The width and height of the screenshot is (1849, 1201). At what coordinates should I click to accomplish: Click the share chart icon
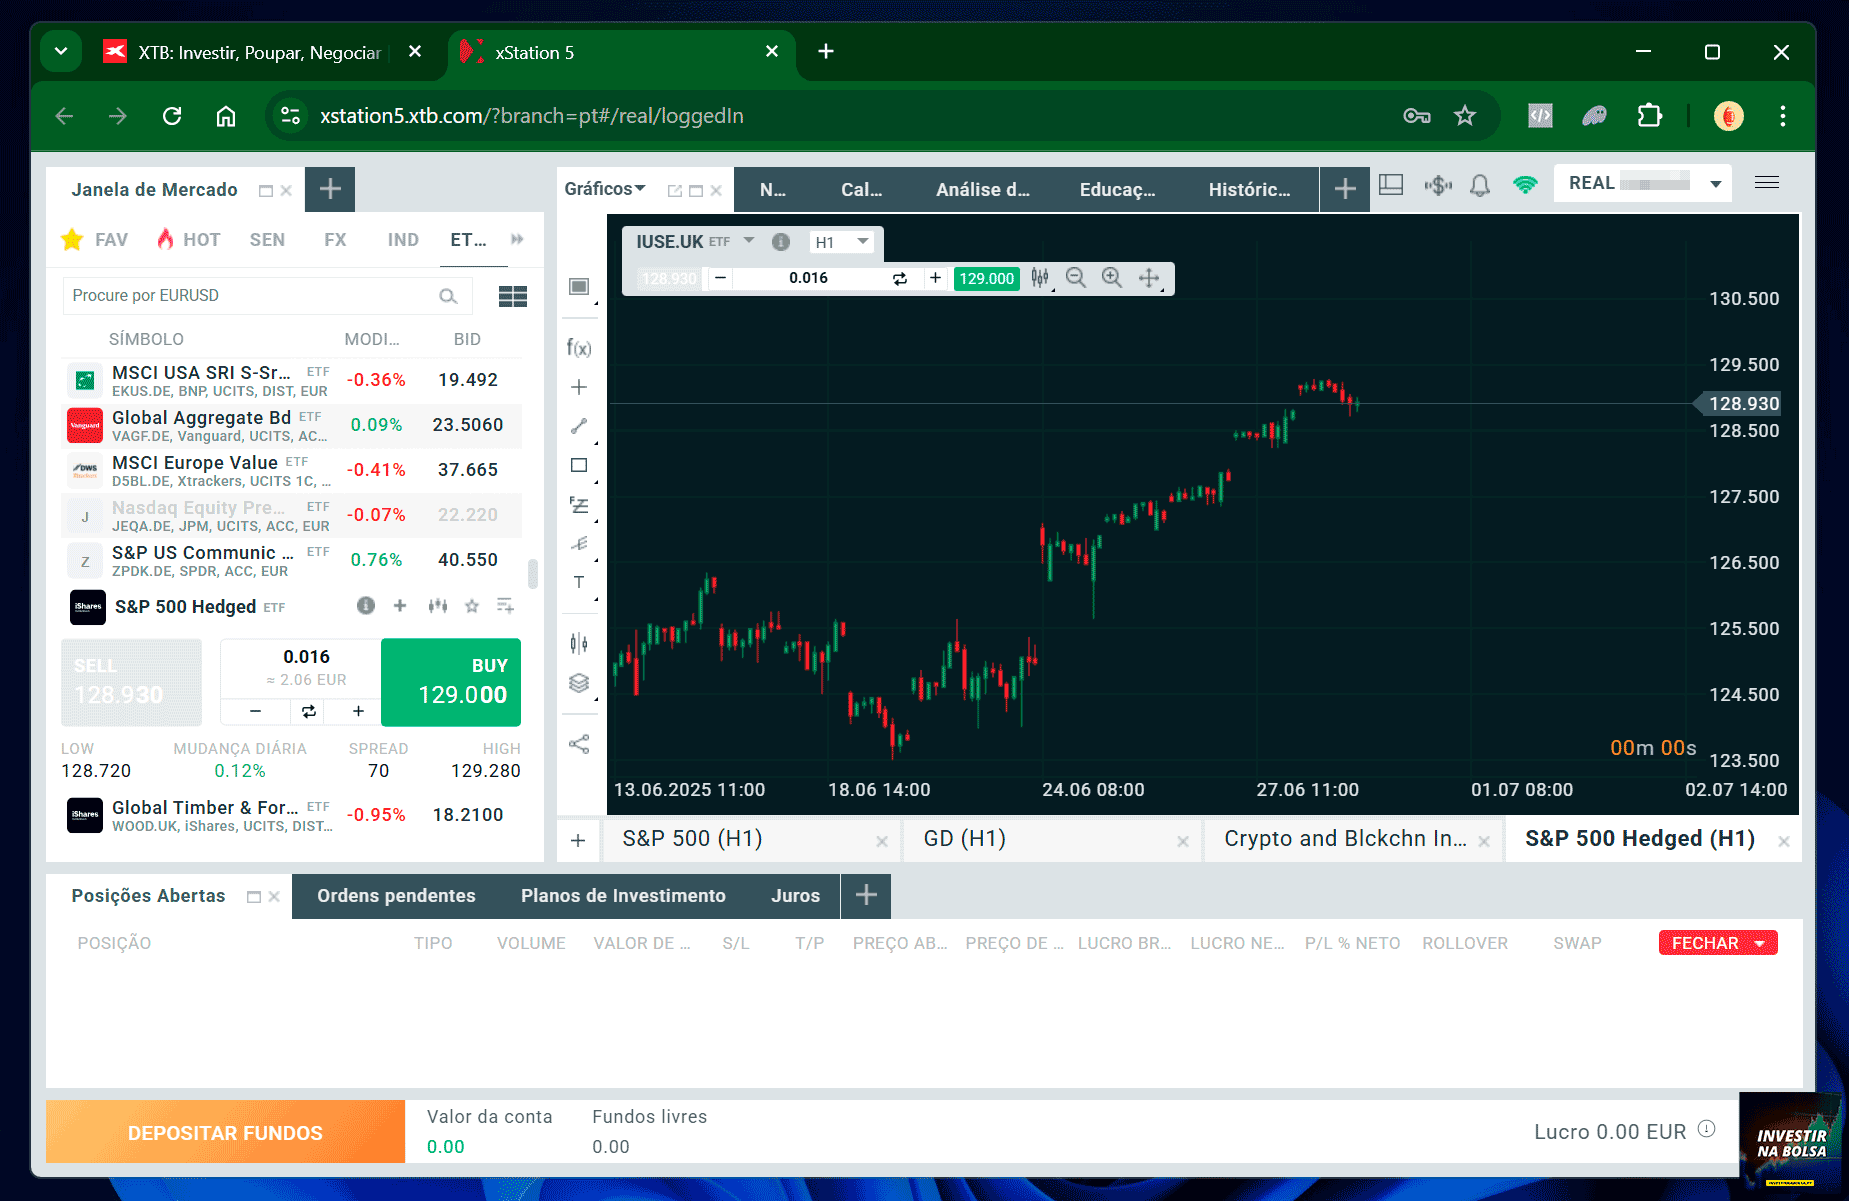coord(579,744)
